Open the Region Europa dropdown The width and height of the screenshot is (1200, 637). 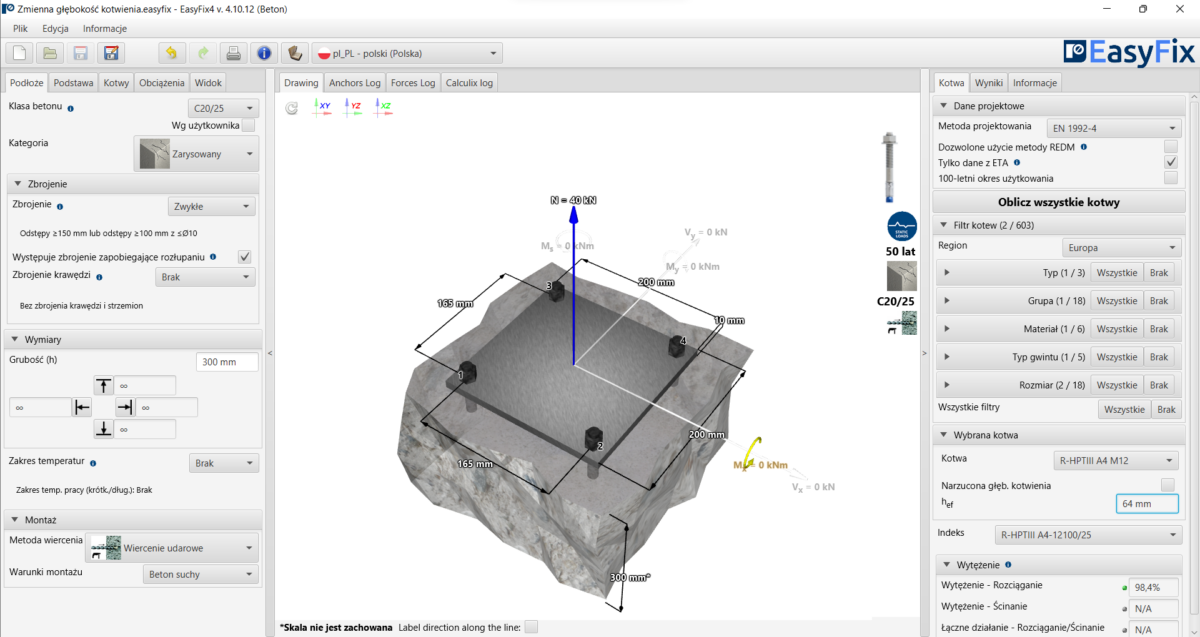tap(1122, 246)
